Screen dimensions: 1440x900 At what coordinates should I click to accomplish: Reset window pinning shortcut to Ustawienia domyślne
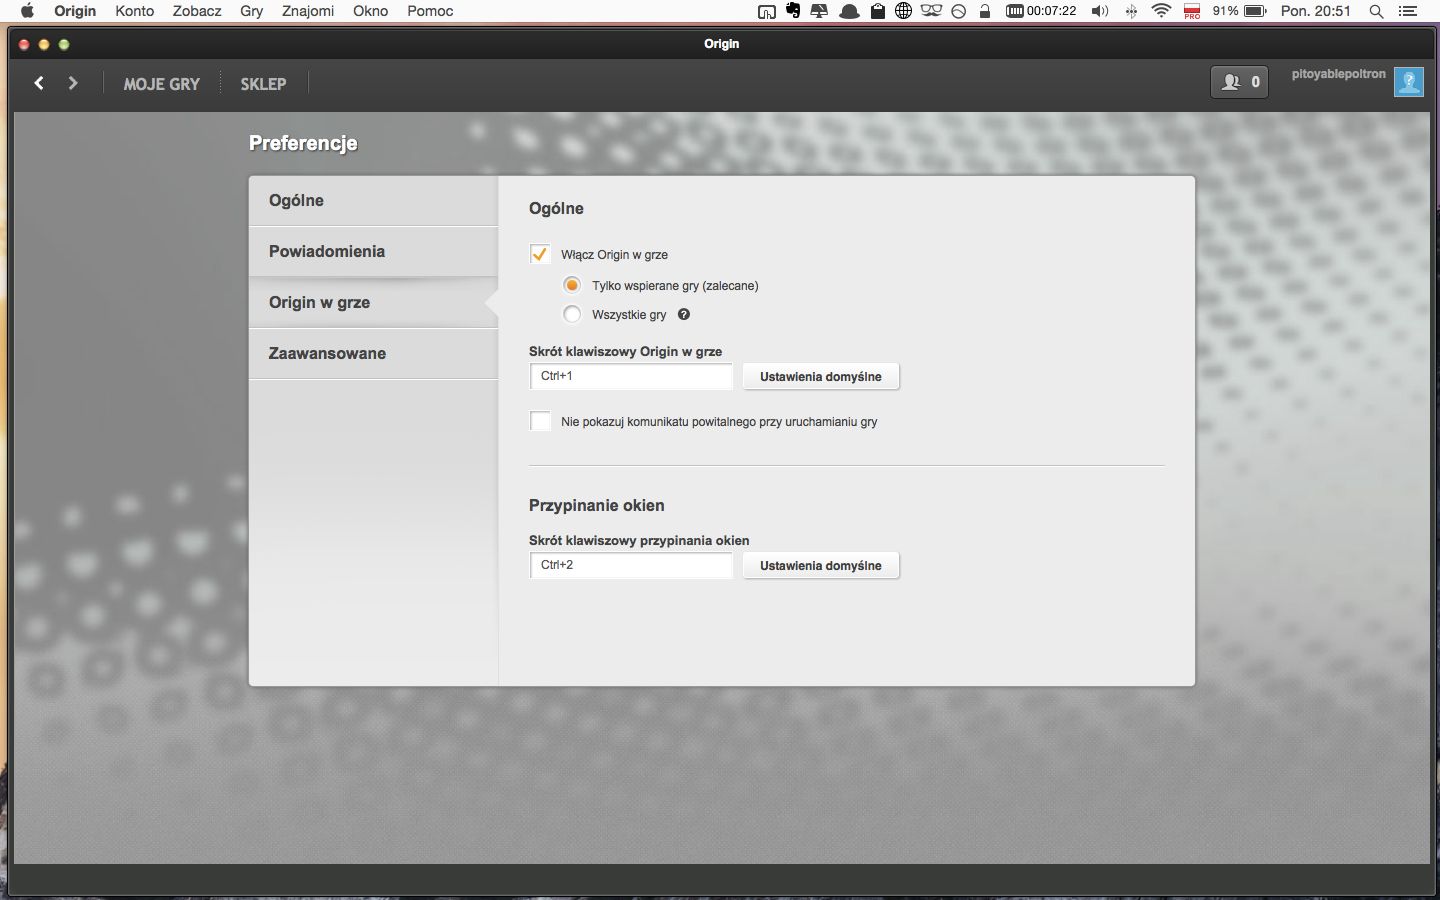click(x=821, y=566)
